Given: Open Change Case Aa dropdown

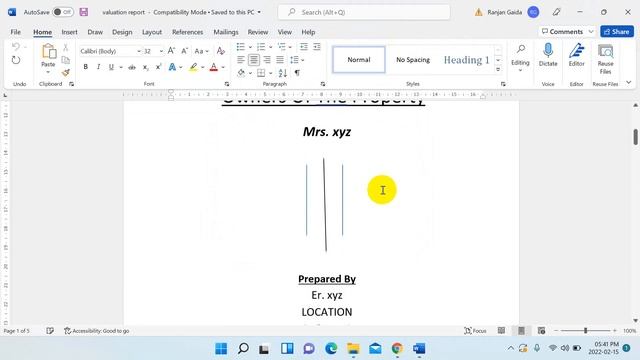Looking at the screenshot, I should tap(201, 51).
